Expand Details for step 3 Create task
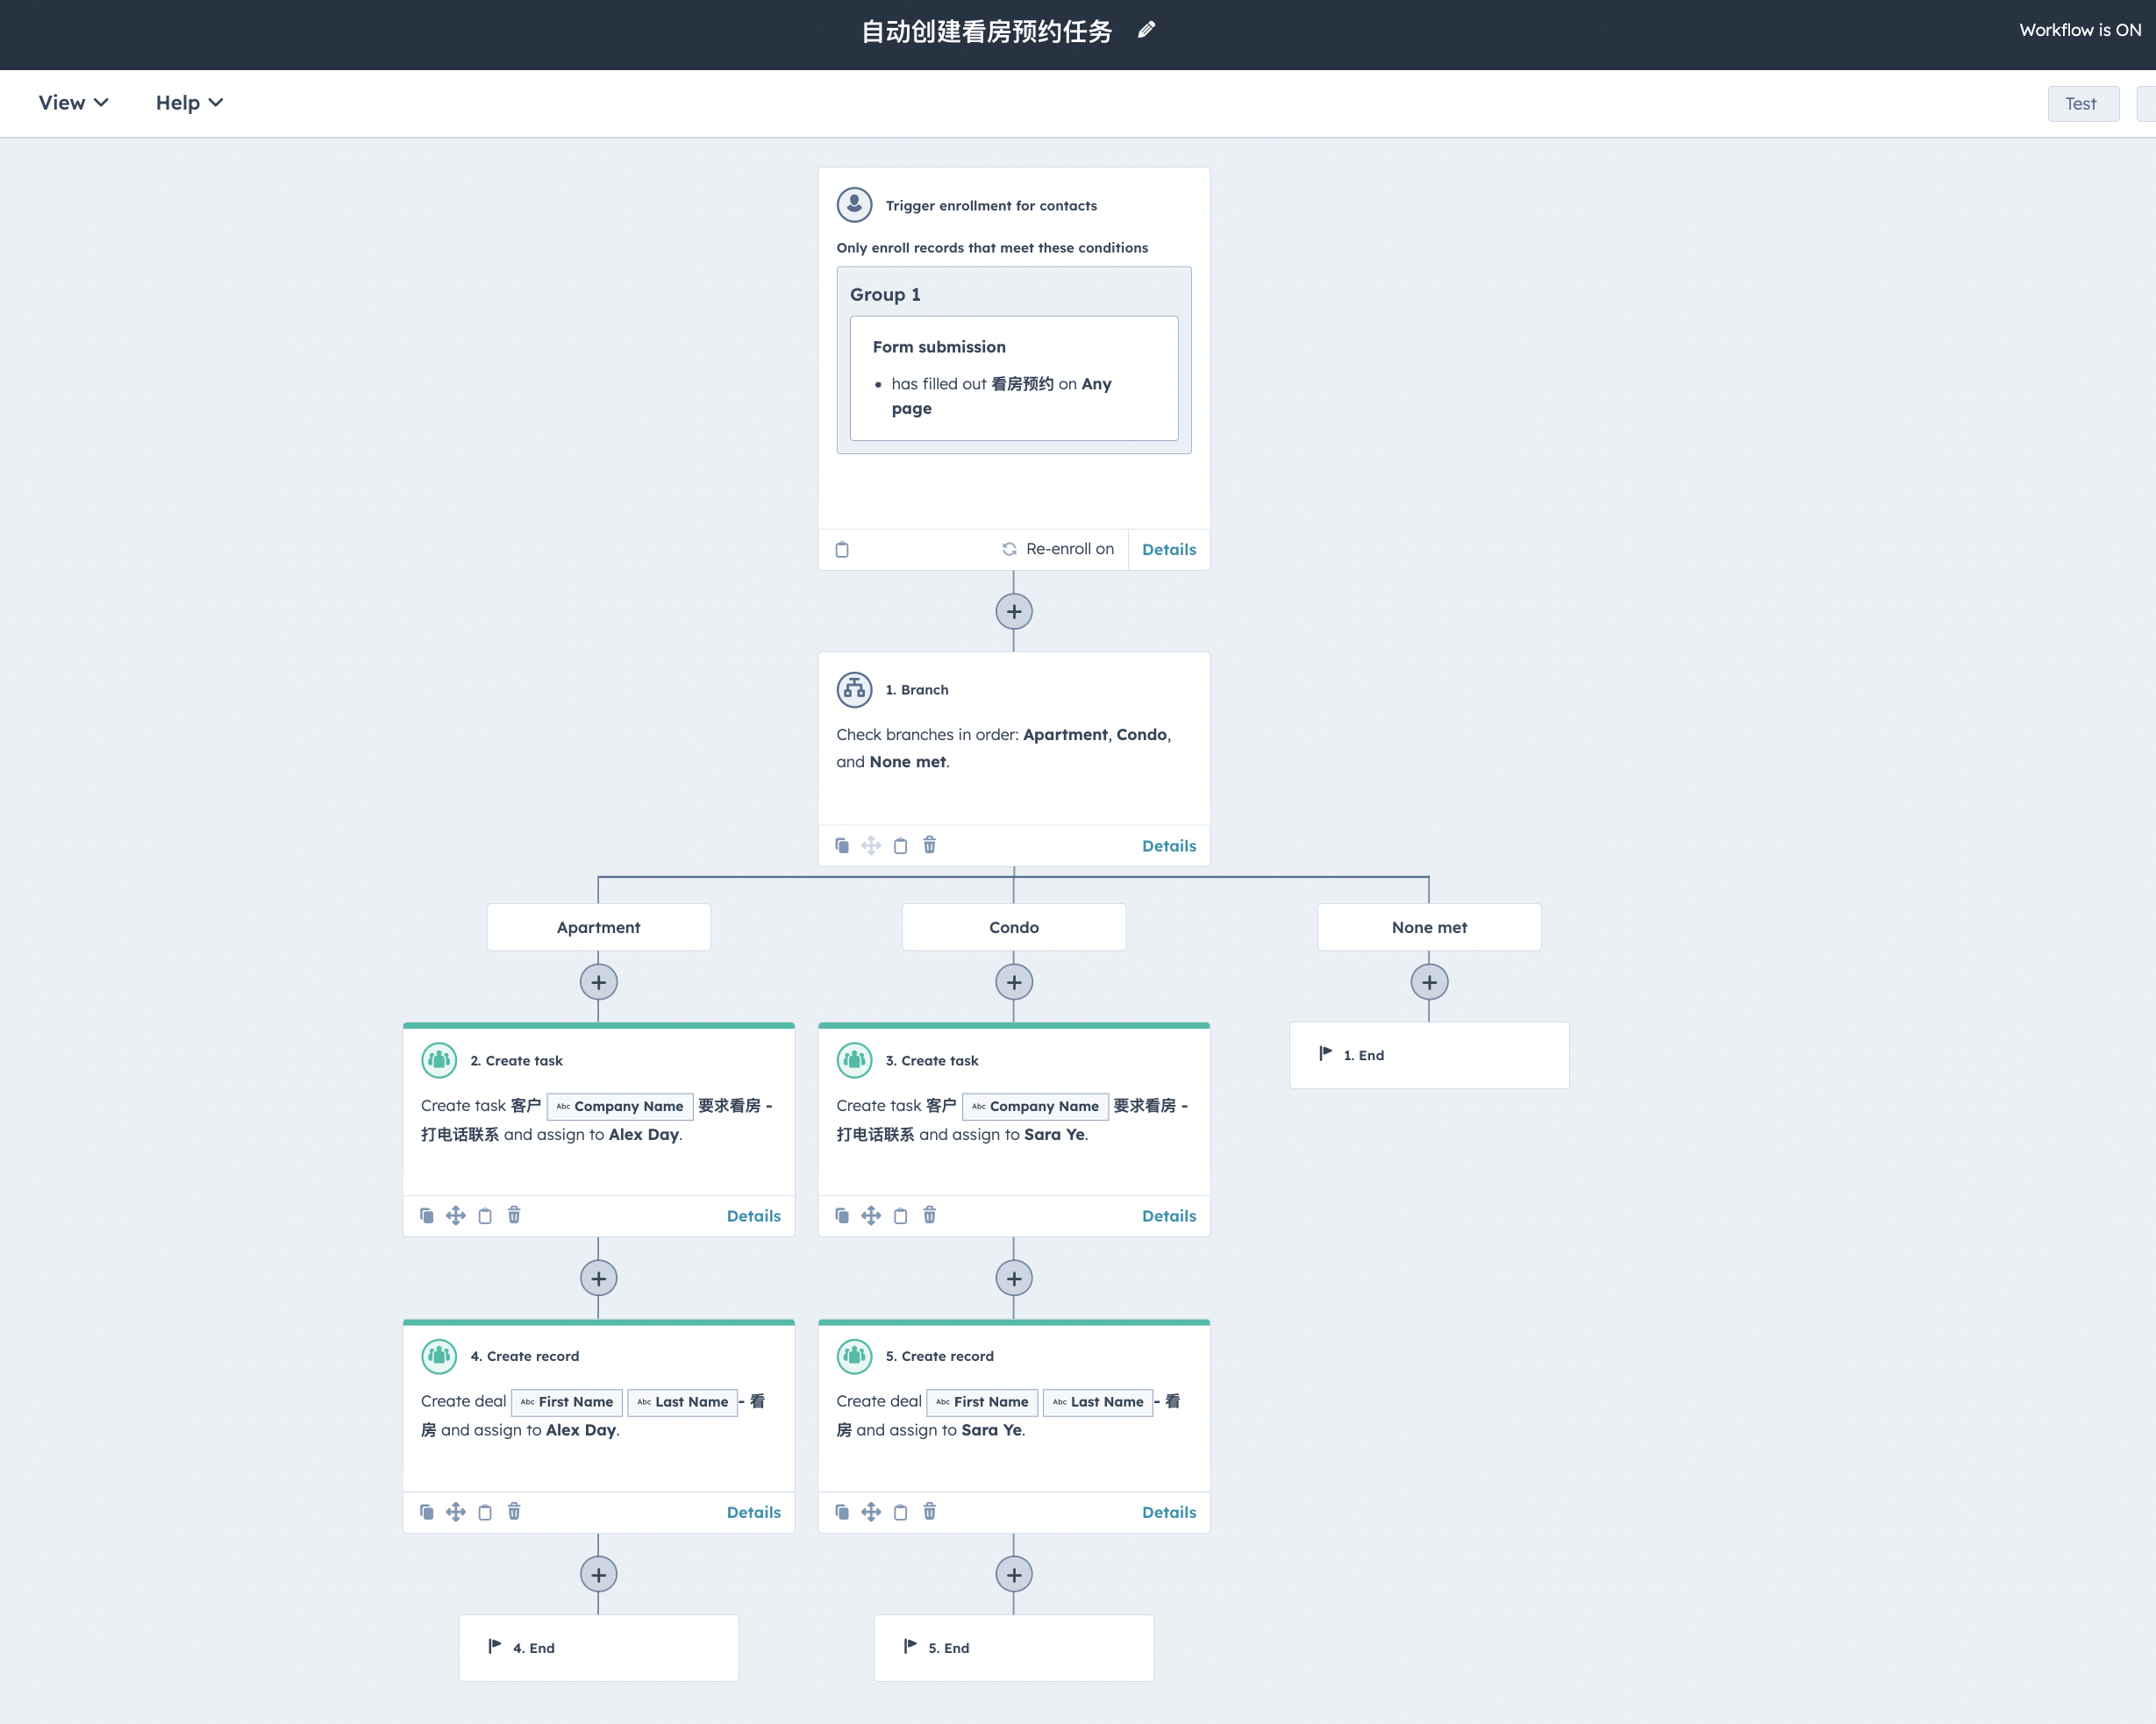The width and height of the screenshot is (2156, 1724). tap(1168, 1215)
